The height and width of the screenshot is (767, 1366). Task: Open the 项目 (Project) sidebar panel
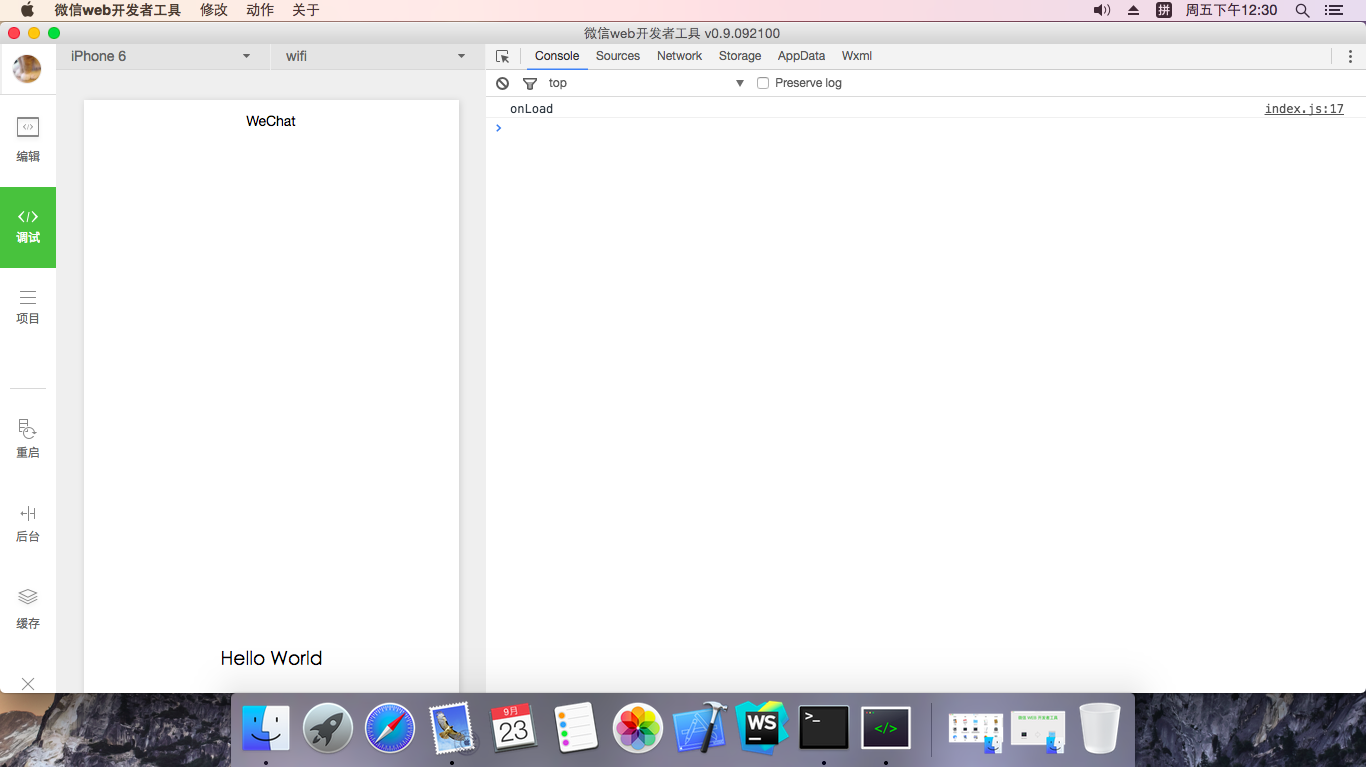pyautogui.click(x=28, y=307)
